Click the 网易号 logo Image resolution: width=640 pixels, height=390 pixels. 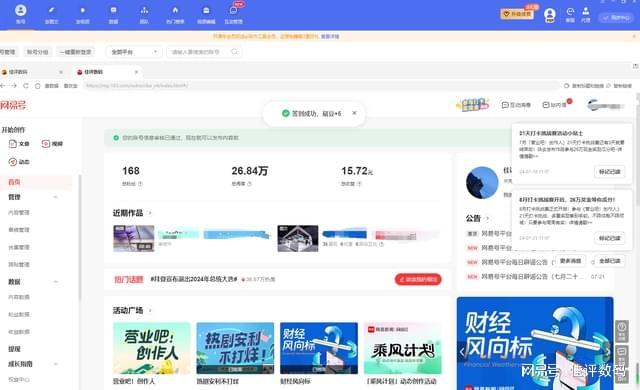(13, 105)
